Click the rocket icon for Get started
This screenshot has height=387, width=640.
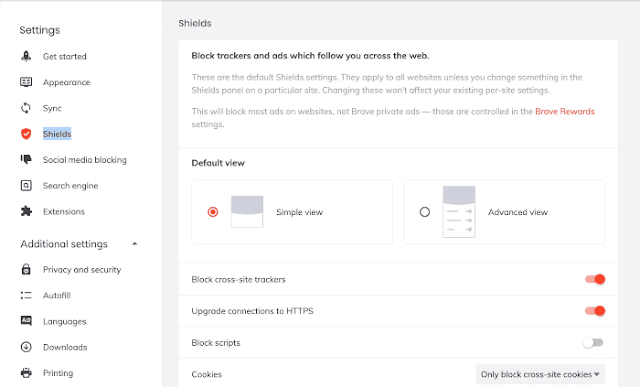pos(26,56)
